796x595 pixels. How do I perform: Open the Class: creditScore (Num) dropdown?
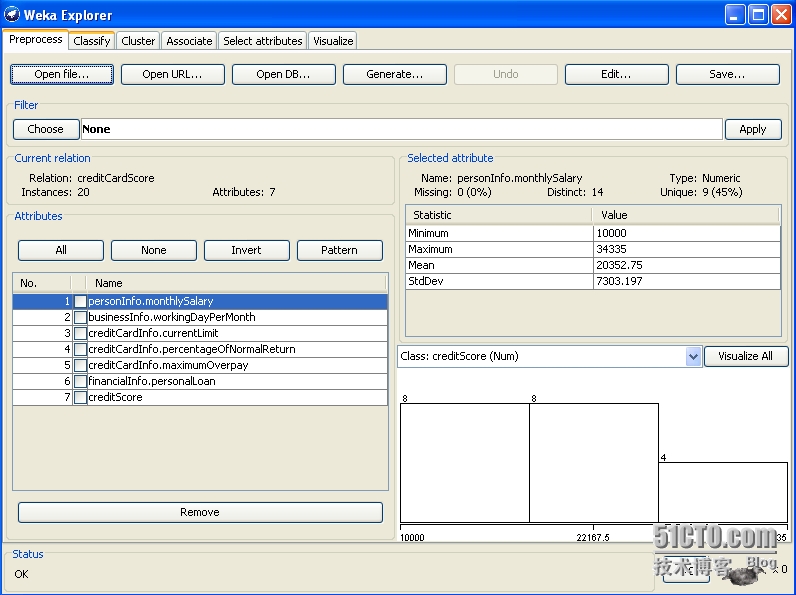pyautogui.click(x=550, y=356)
